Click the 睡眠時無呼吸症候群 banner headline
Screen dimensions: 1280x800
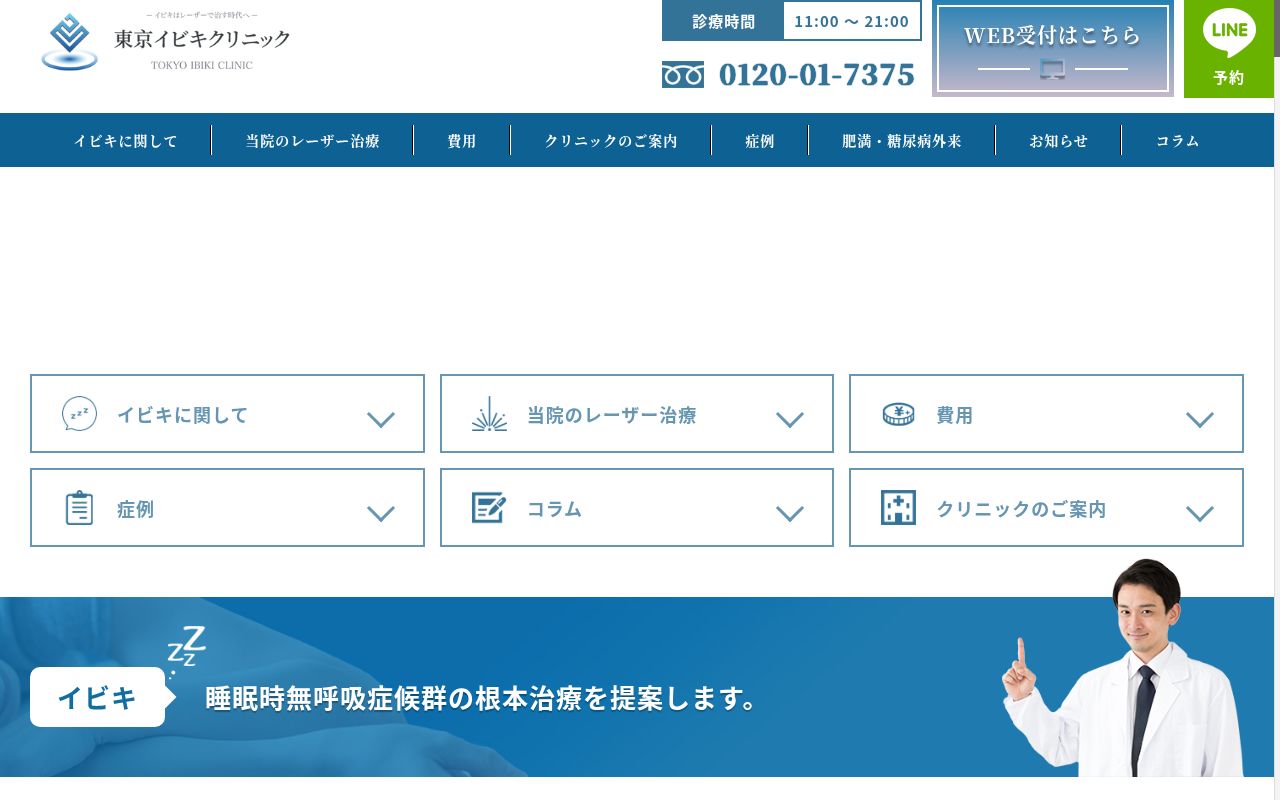coord(482,698)
